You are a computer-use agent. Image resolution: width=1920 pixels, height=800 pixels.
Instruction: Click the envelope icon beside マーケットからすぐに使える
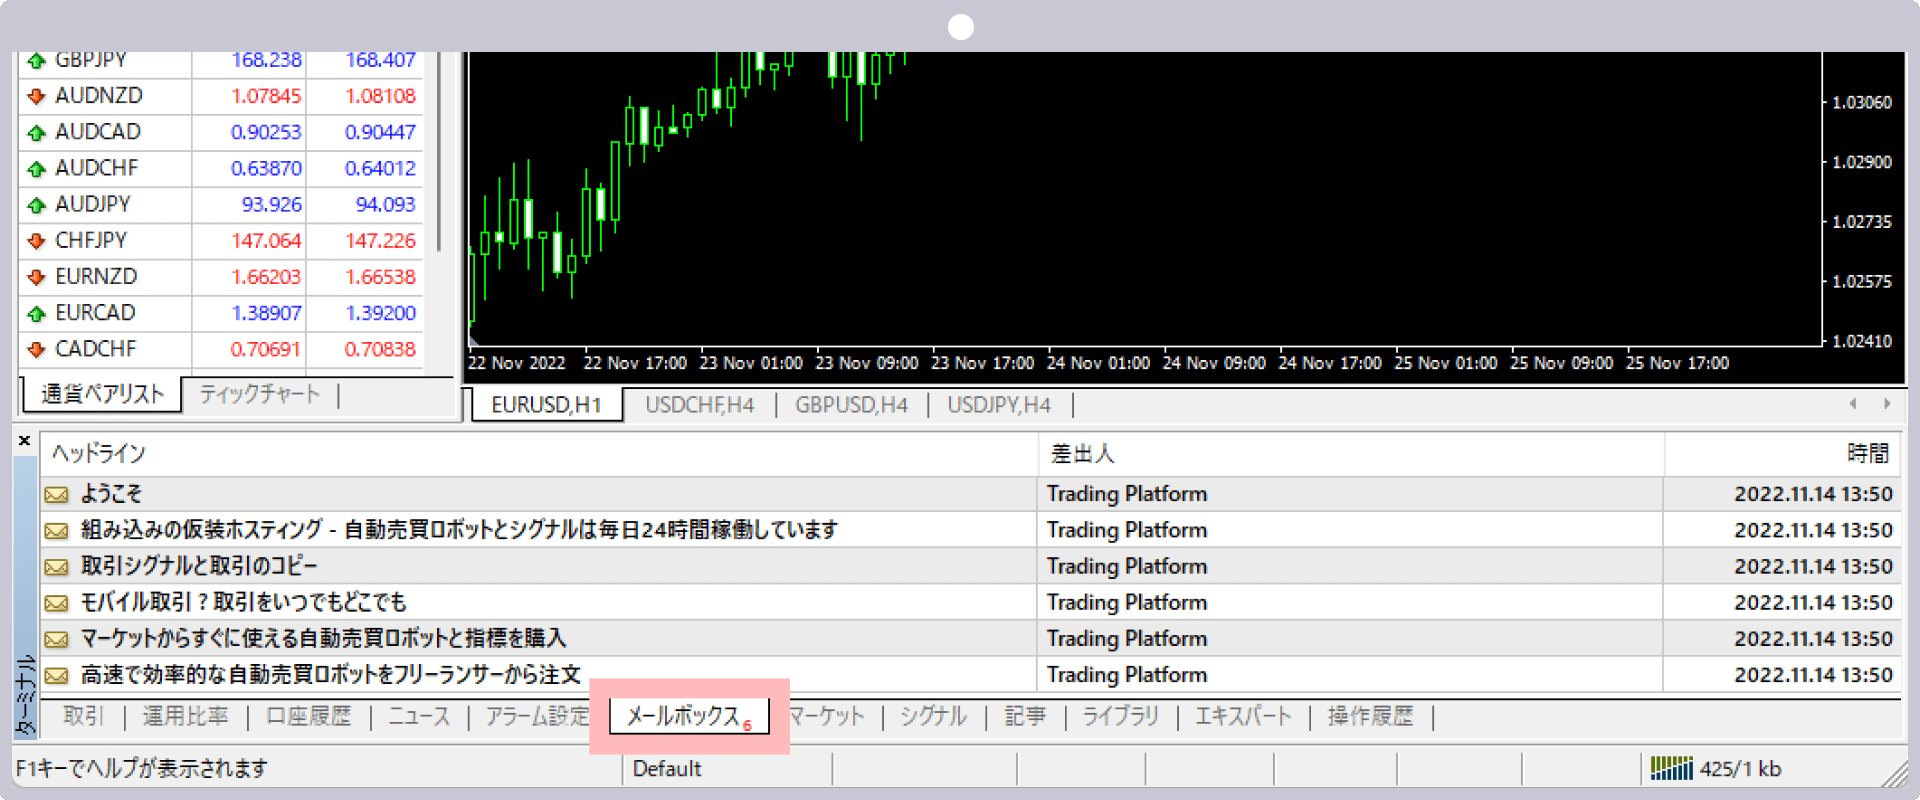pyautogui.click(x=57, y=639)
